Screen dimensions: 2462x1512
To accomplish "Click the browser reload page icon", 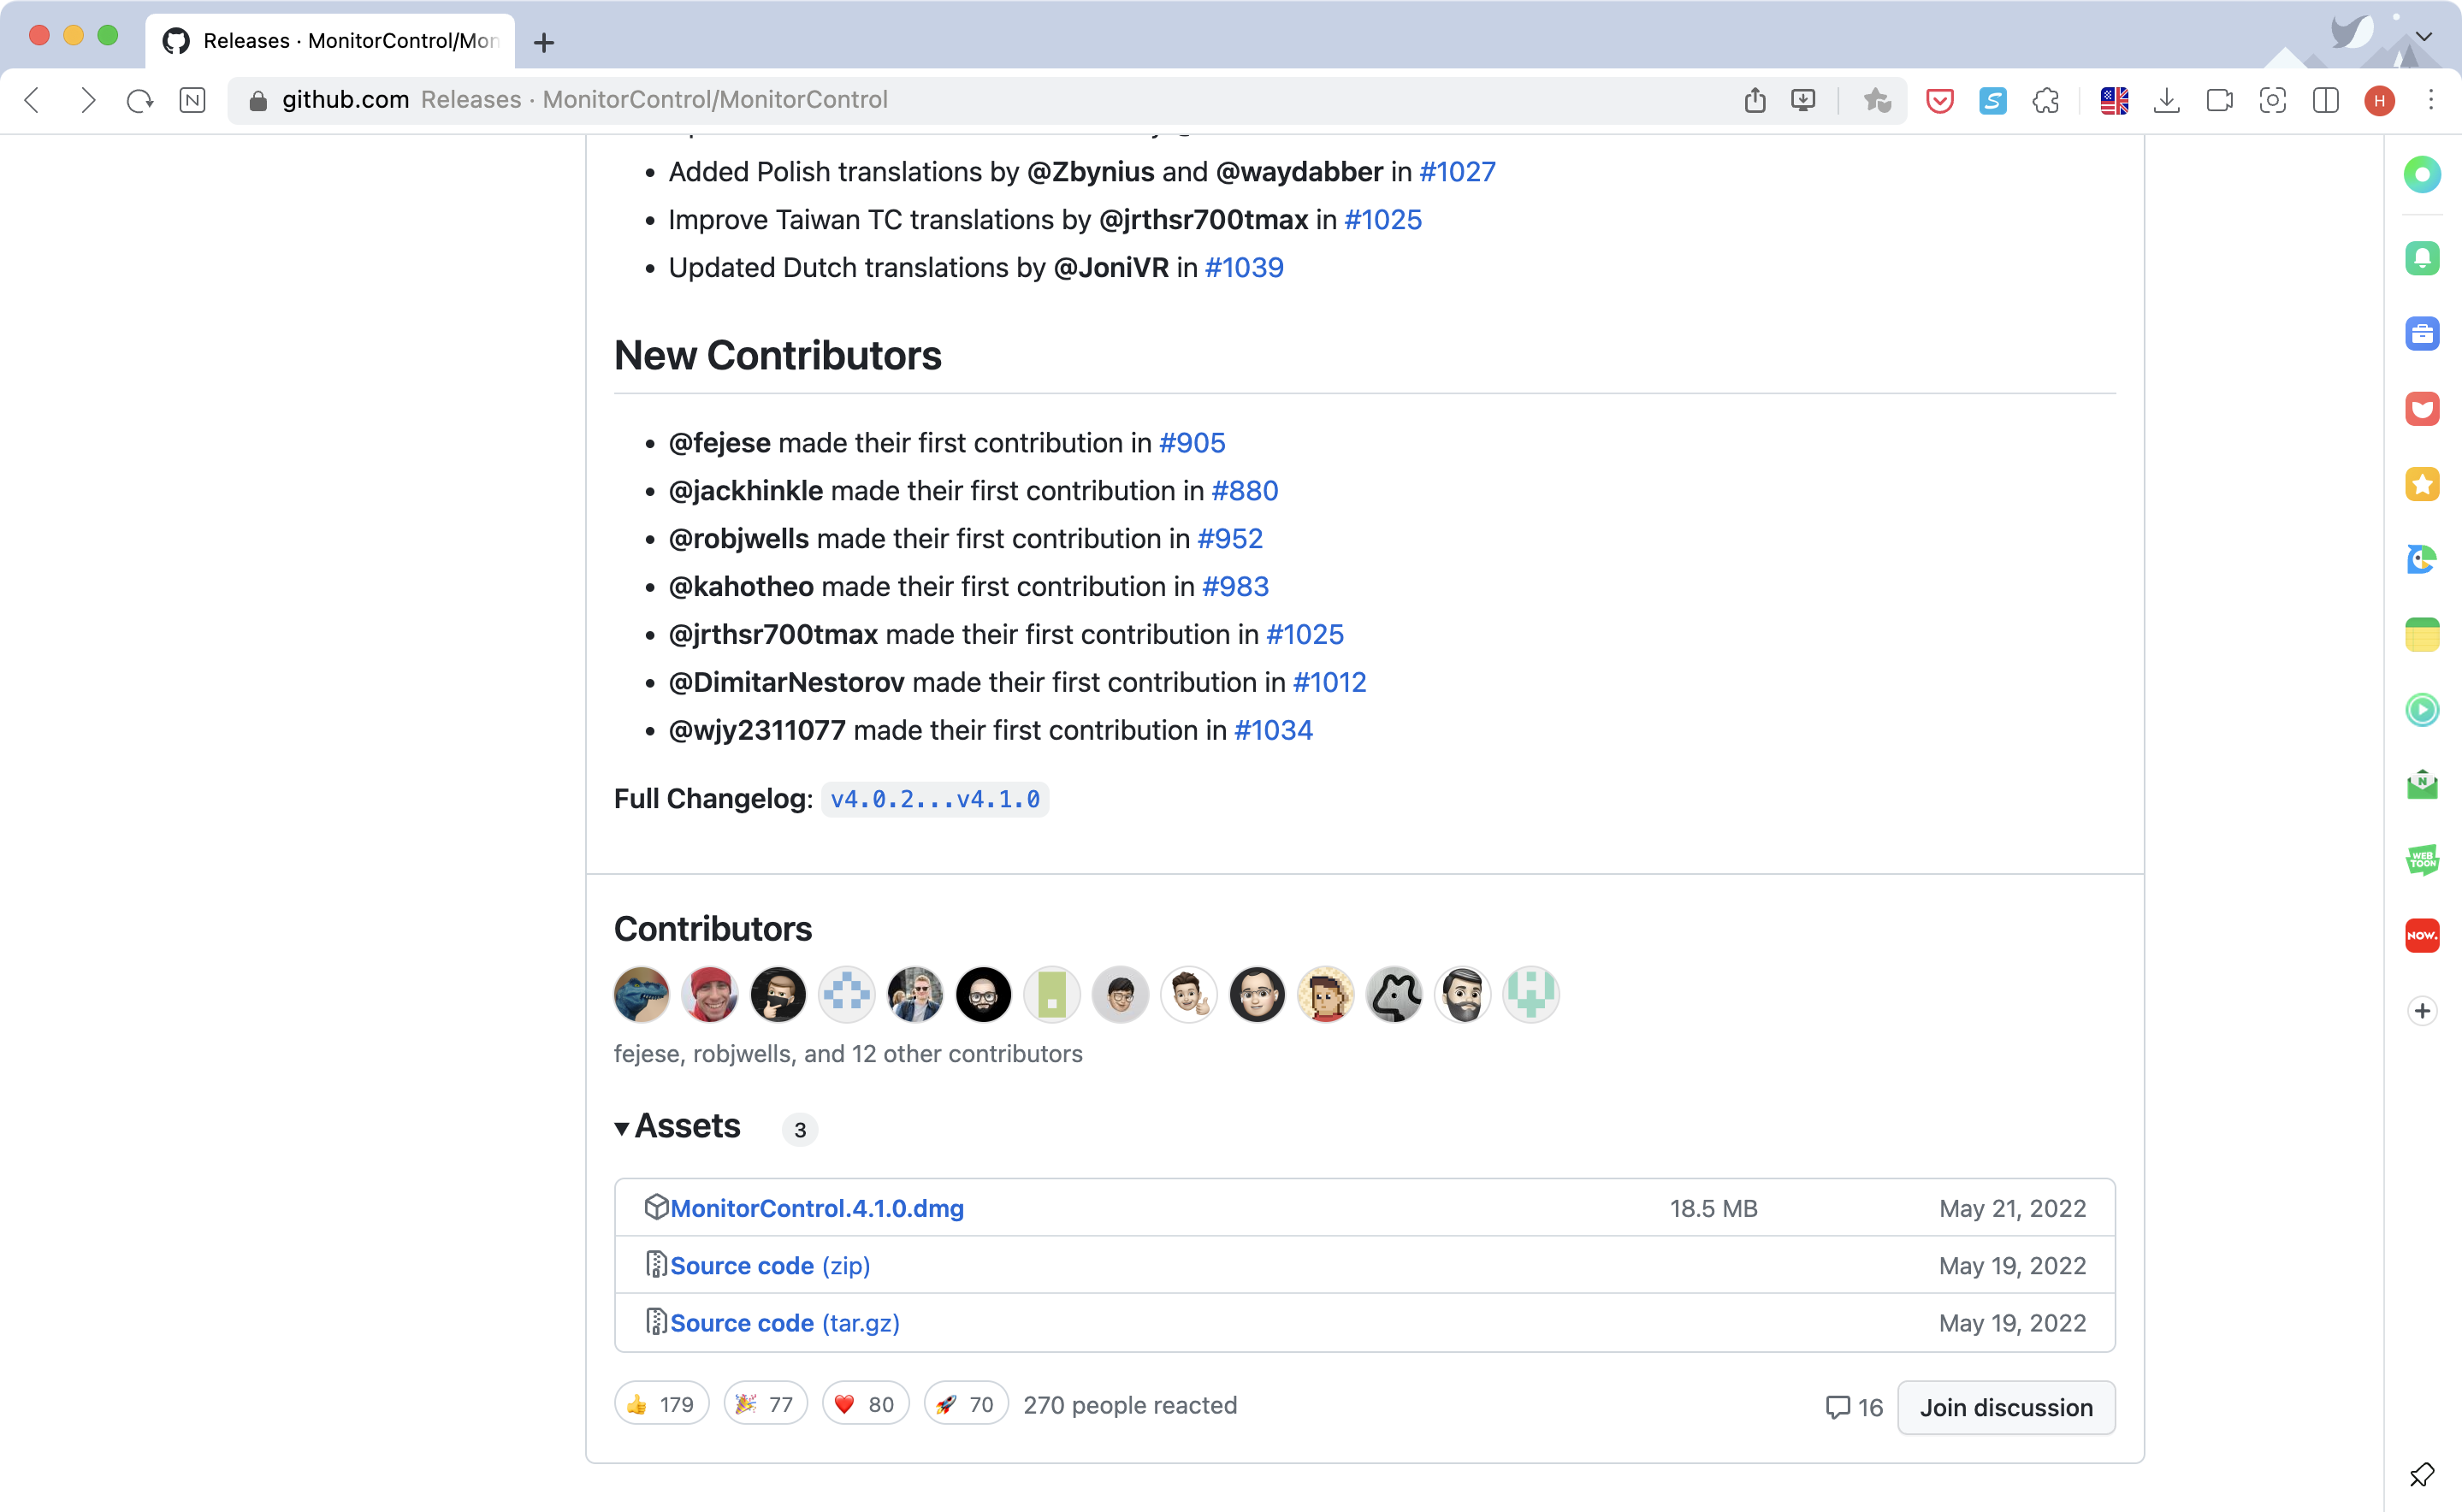I will 140,100.
